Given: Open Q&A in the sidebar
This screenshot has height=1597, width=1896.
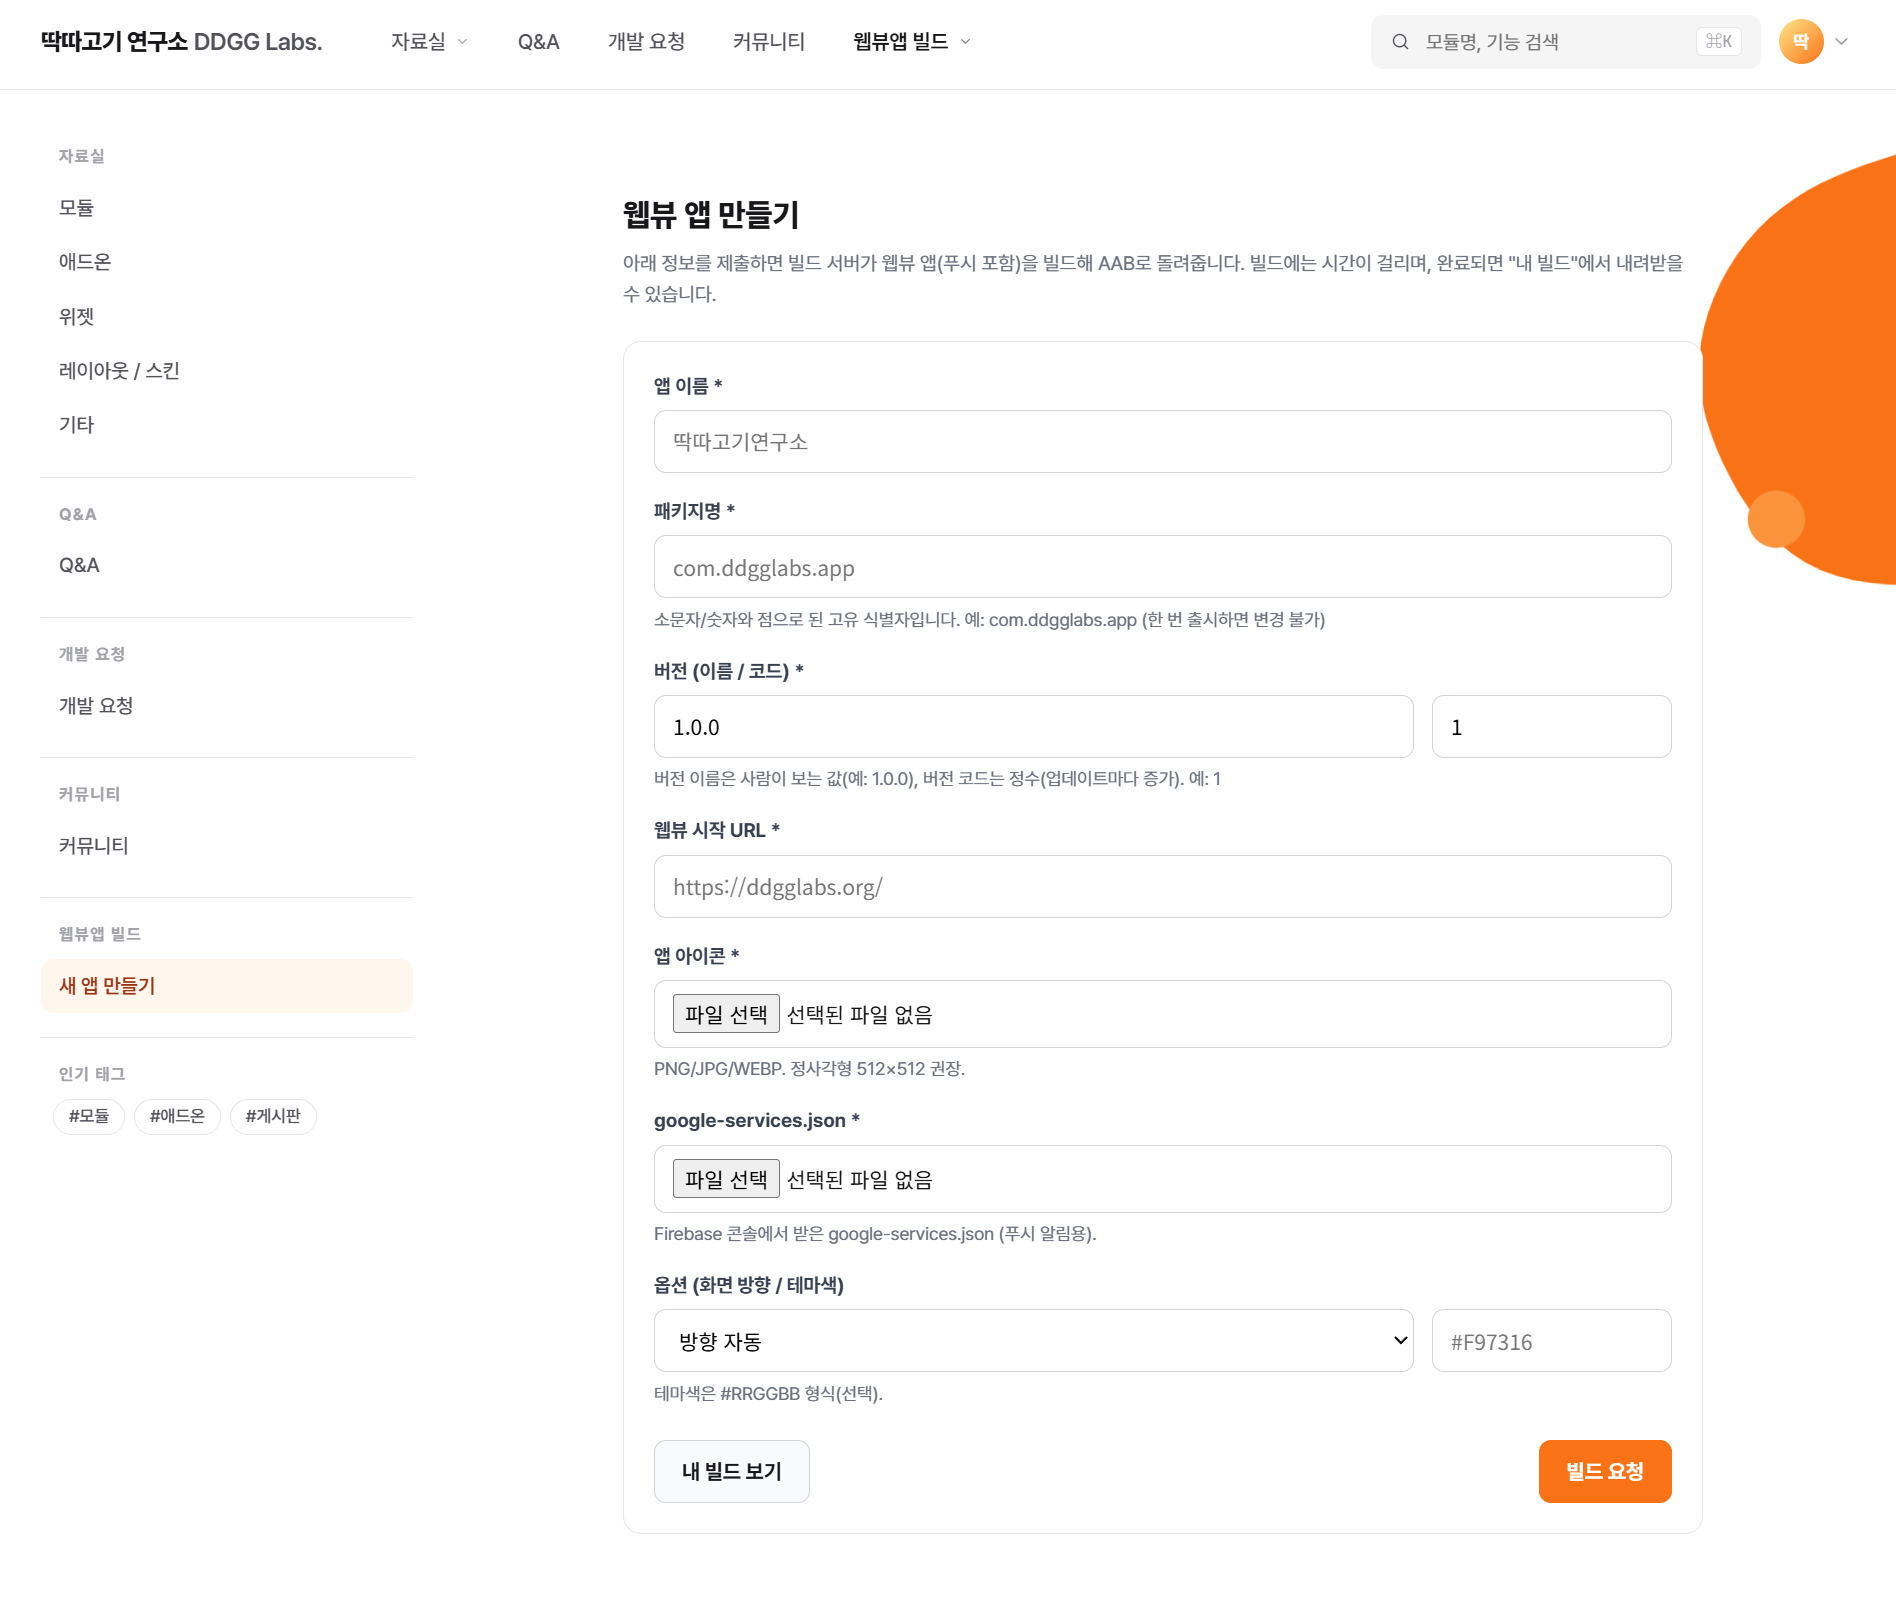Looking at the screenshot, I should click(x=226, y=566).
